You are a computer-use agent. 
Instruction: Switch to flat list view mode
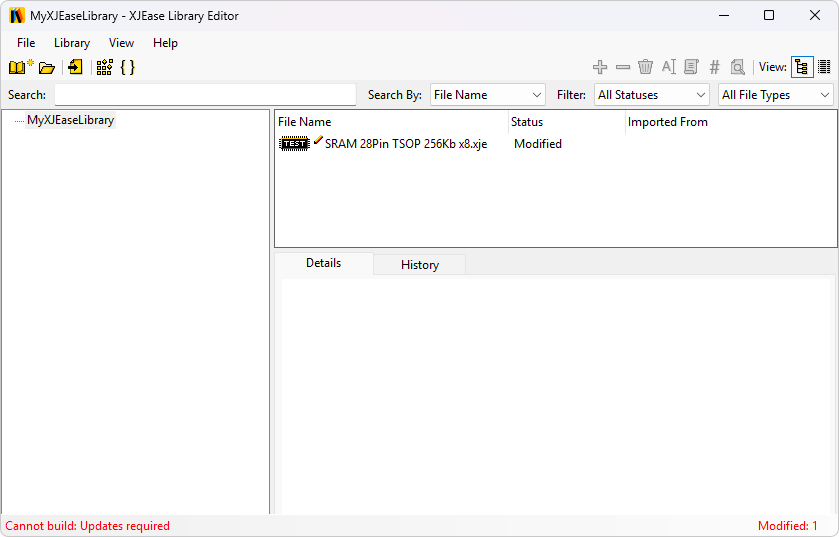(x=824, y=67)
